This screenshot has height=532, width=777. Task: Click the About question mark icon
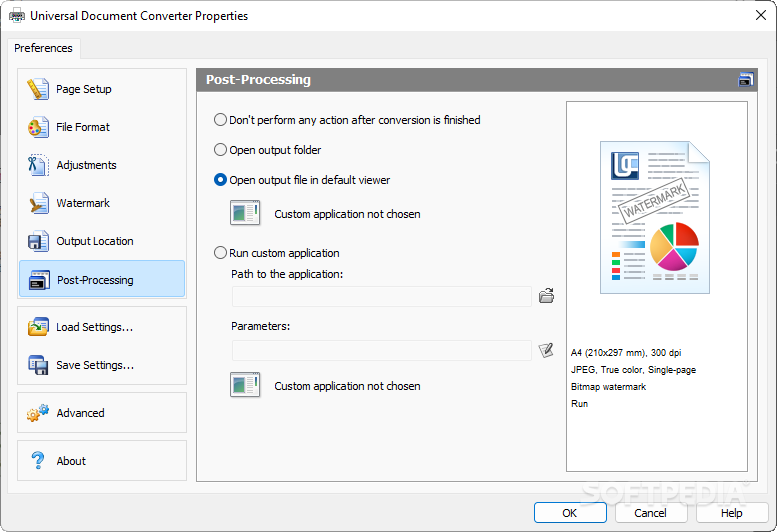[38, 461]
